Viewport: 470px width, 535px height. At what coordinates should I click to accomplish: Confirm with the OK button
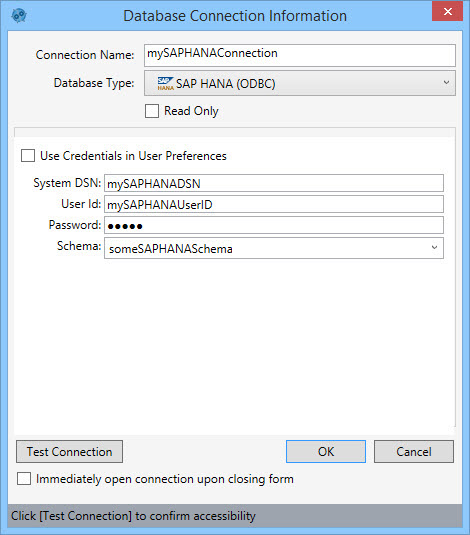(x=326, y=451)
